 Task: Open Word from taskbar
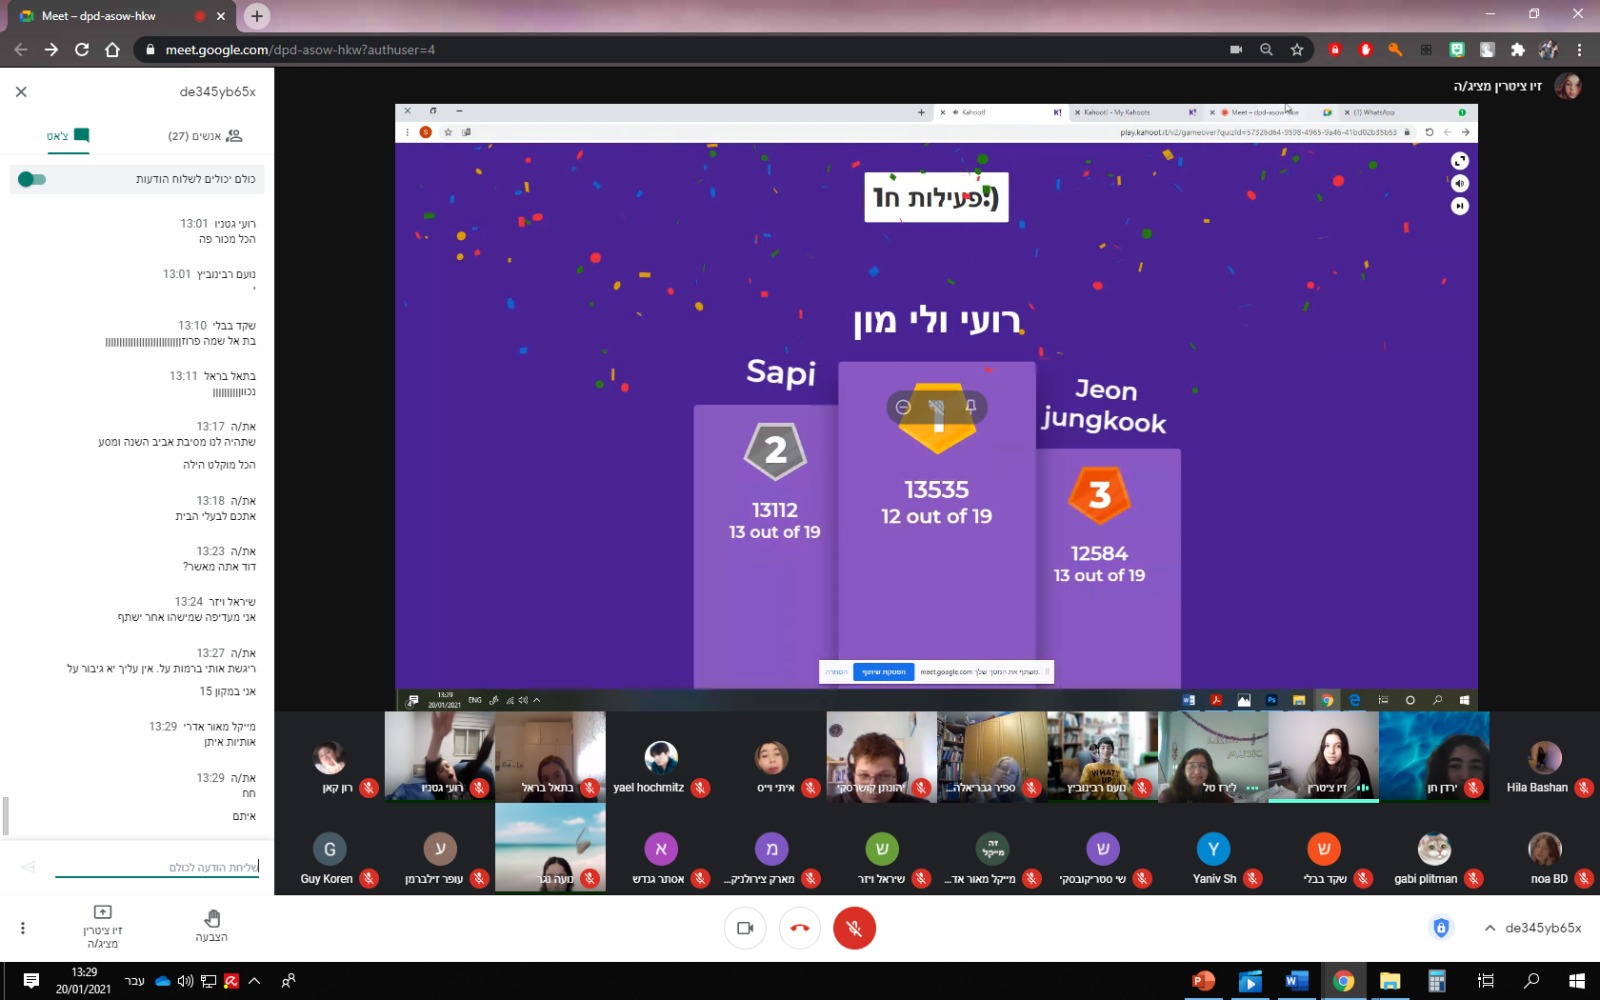coord(1296,981)
